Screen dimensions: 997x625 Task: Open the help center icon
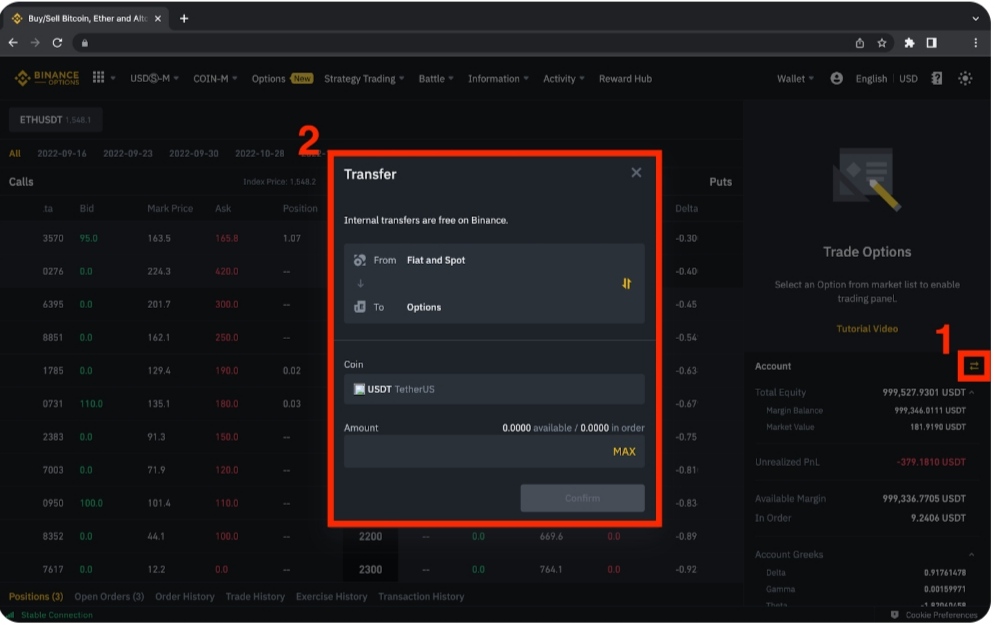pos(937,78)
